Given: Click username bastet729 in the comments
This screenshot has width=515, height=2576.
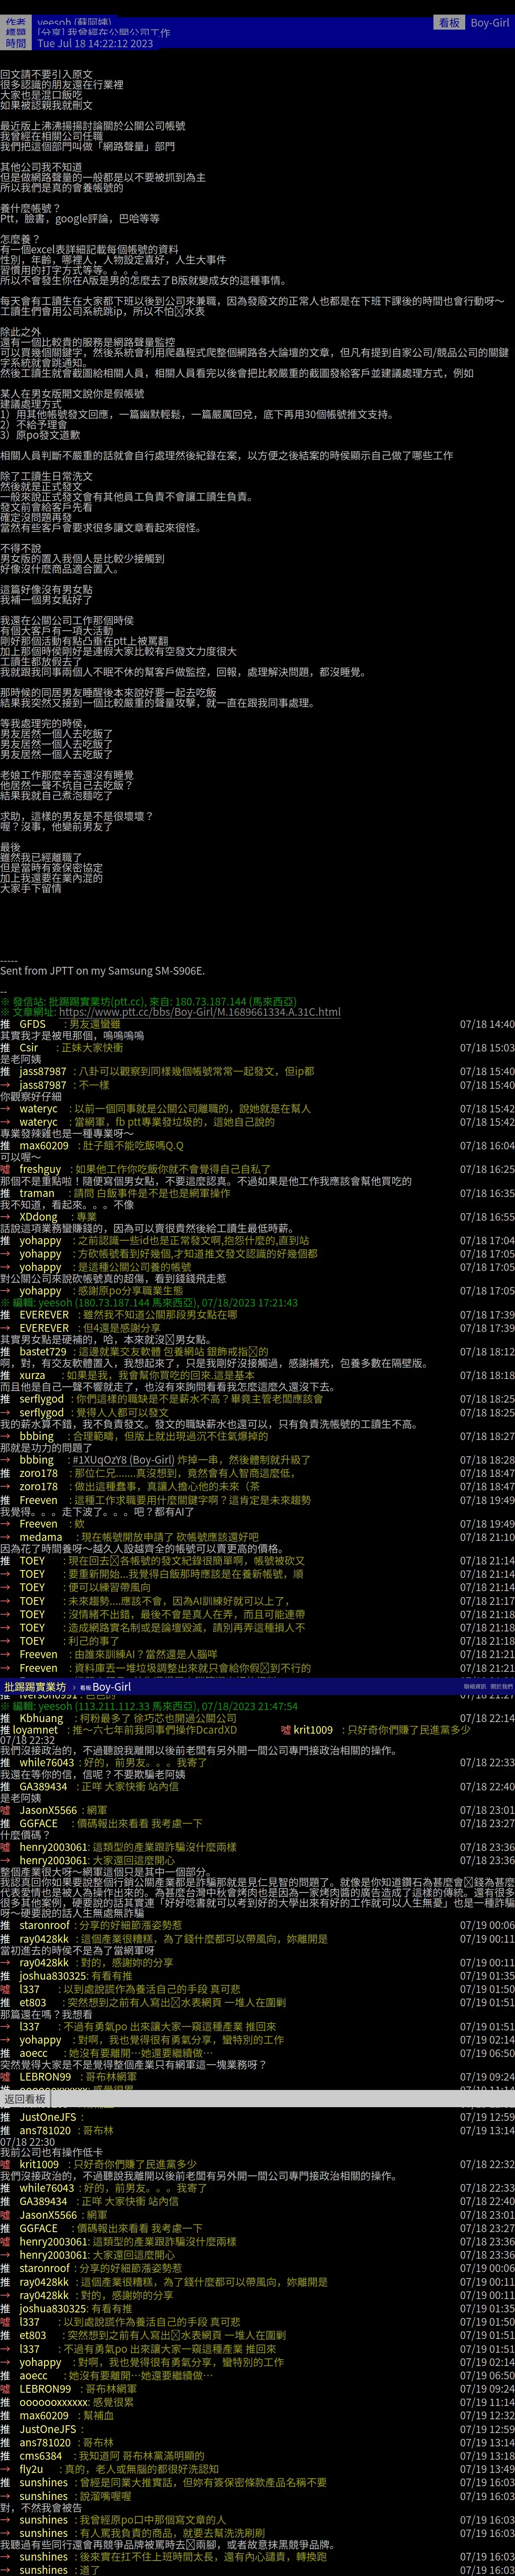Looking at the screenshot, I should 43,1351.
